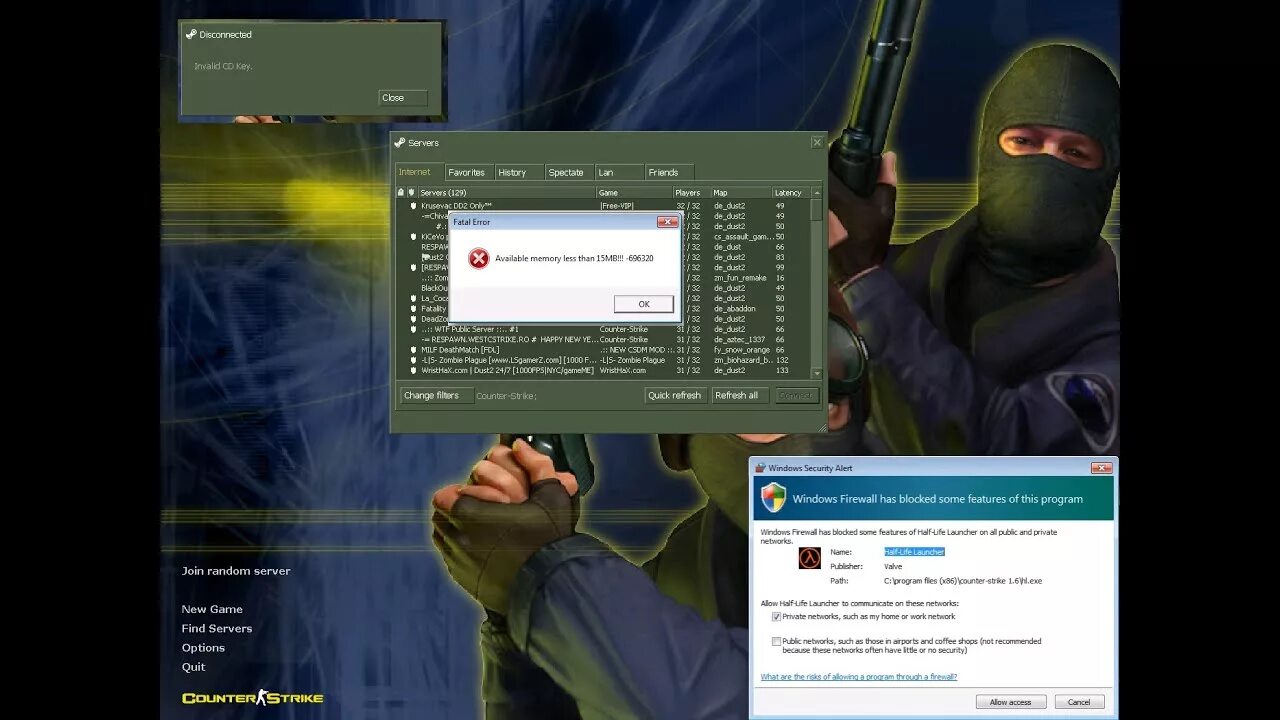Open Find Servers from the main menu
The image size is (1280, 720).
pyautogui.click(x=217, y=628)
